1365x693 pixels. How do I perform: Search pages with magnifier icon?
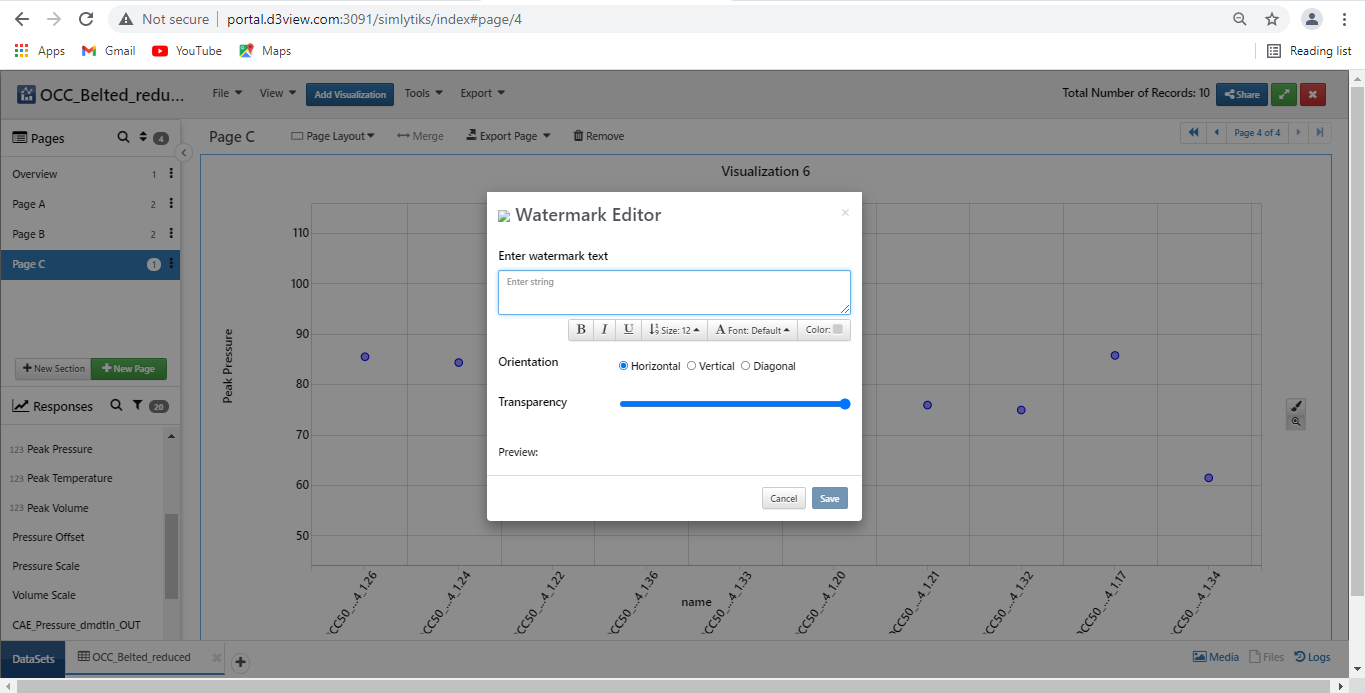coord(123,137)
